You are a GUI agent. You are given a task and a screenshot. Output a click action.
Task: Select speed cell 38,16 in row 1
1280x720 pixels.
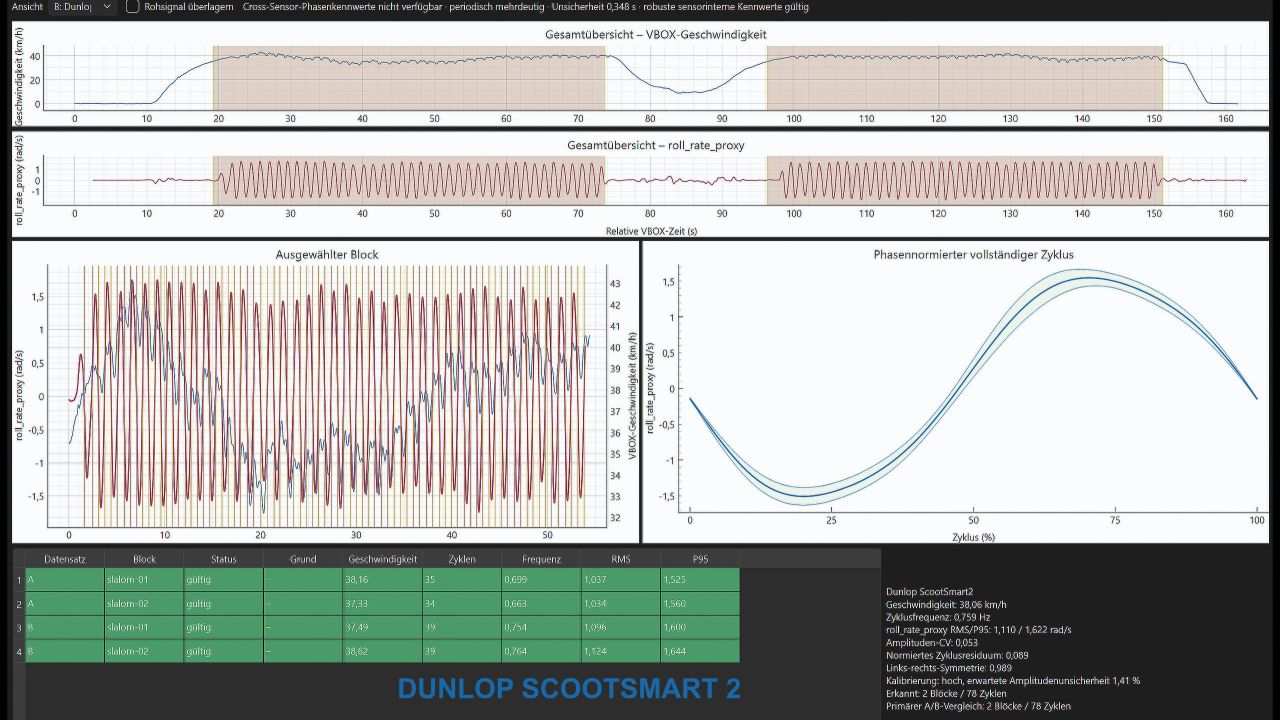pyautogui.click(x=382, y=580)
